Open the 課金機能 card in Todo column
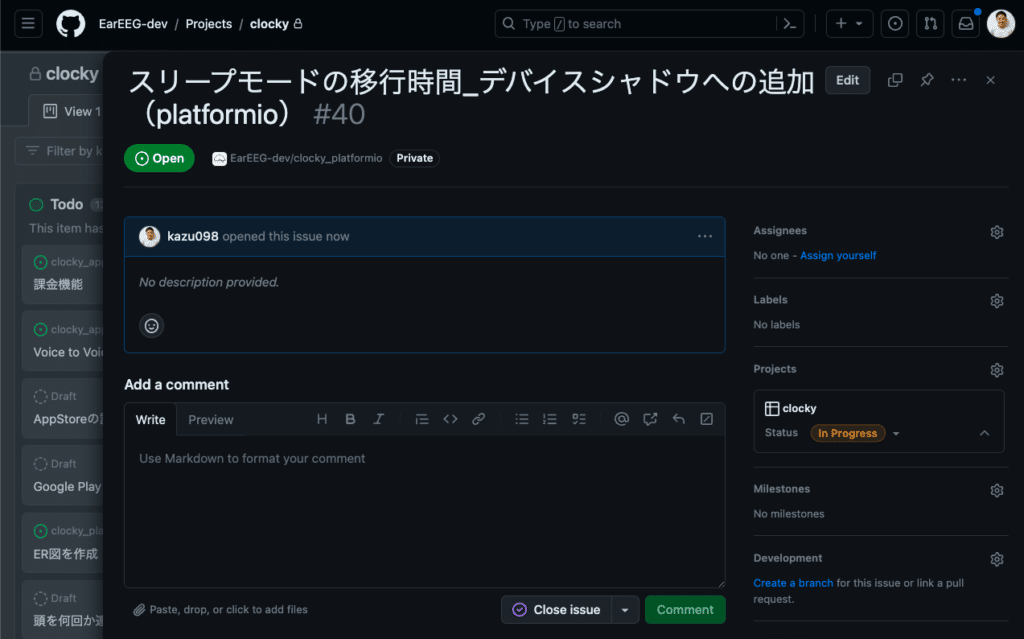Screen dimensions: 1024x639 point(63,274)
